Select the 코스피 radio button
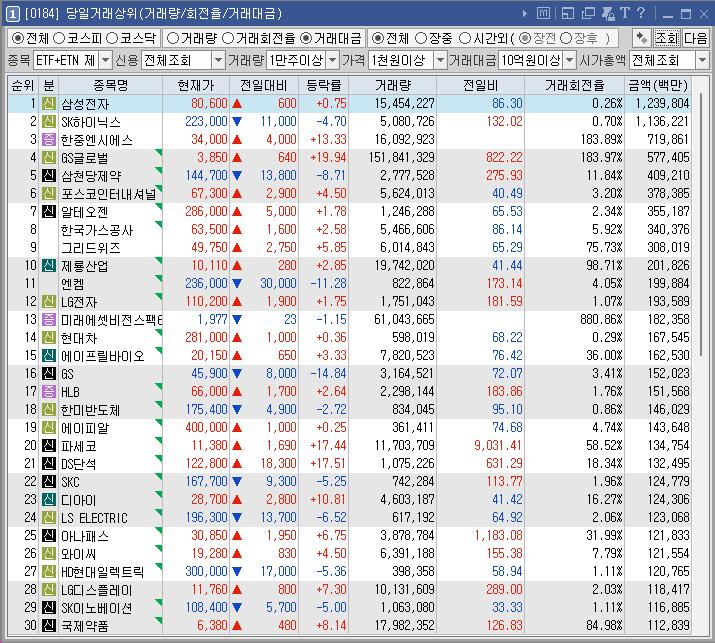Screen dimensions: 715x643 [59, 38]
